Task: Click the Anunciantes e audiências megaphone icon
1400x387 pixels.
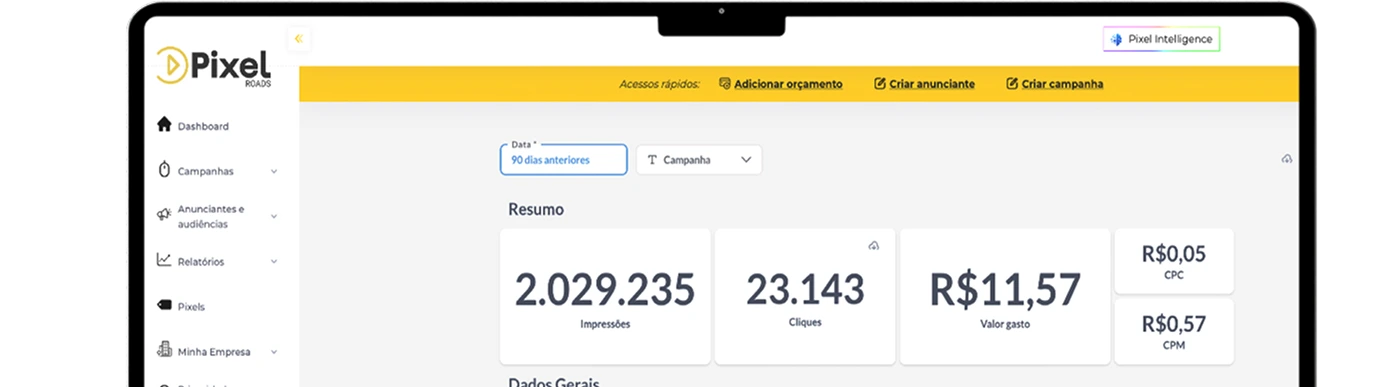Action: [164, 215]
